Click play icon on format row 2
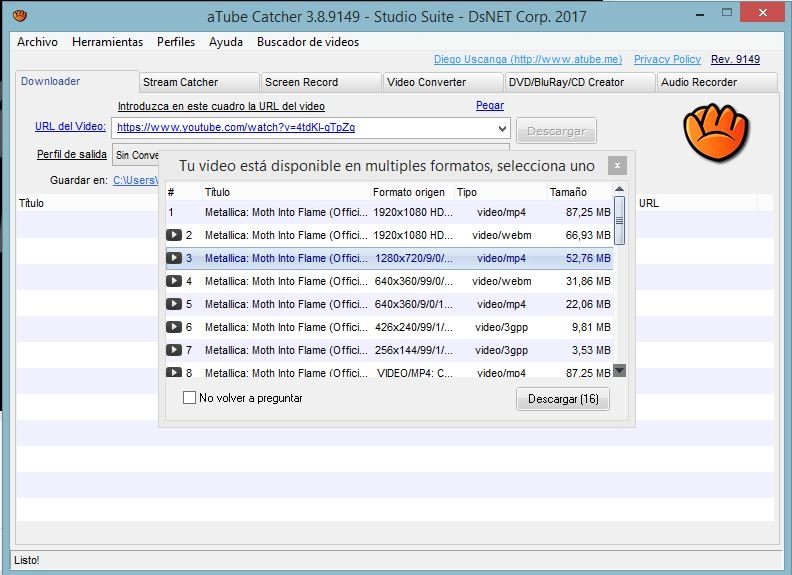The width and height of the screenshot is (792, 575). pos(174,235)
